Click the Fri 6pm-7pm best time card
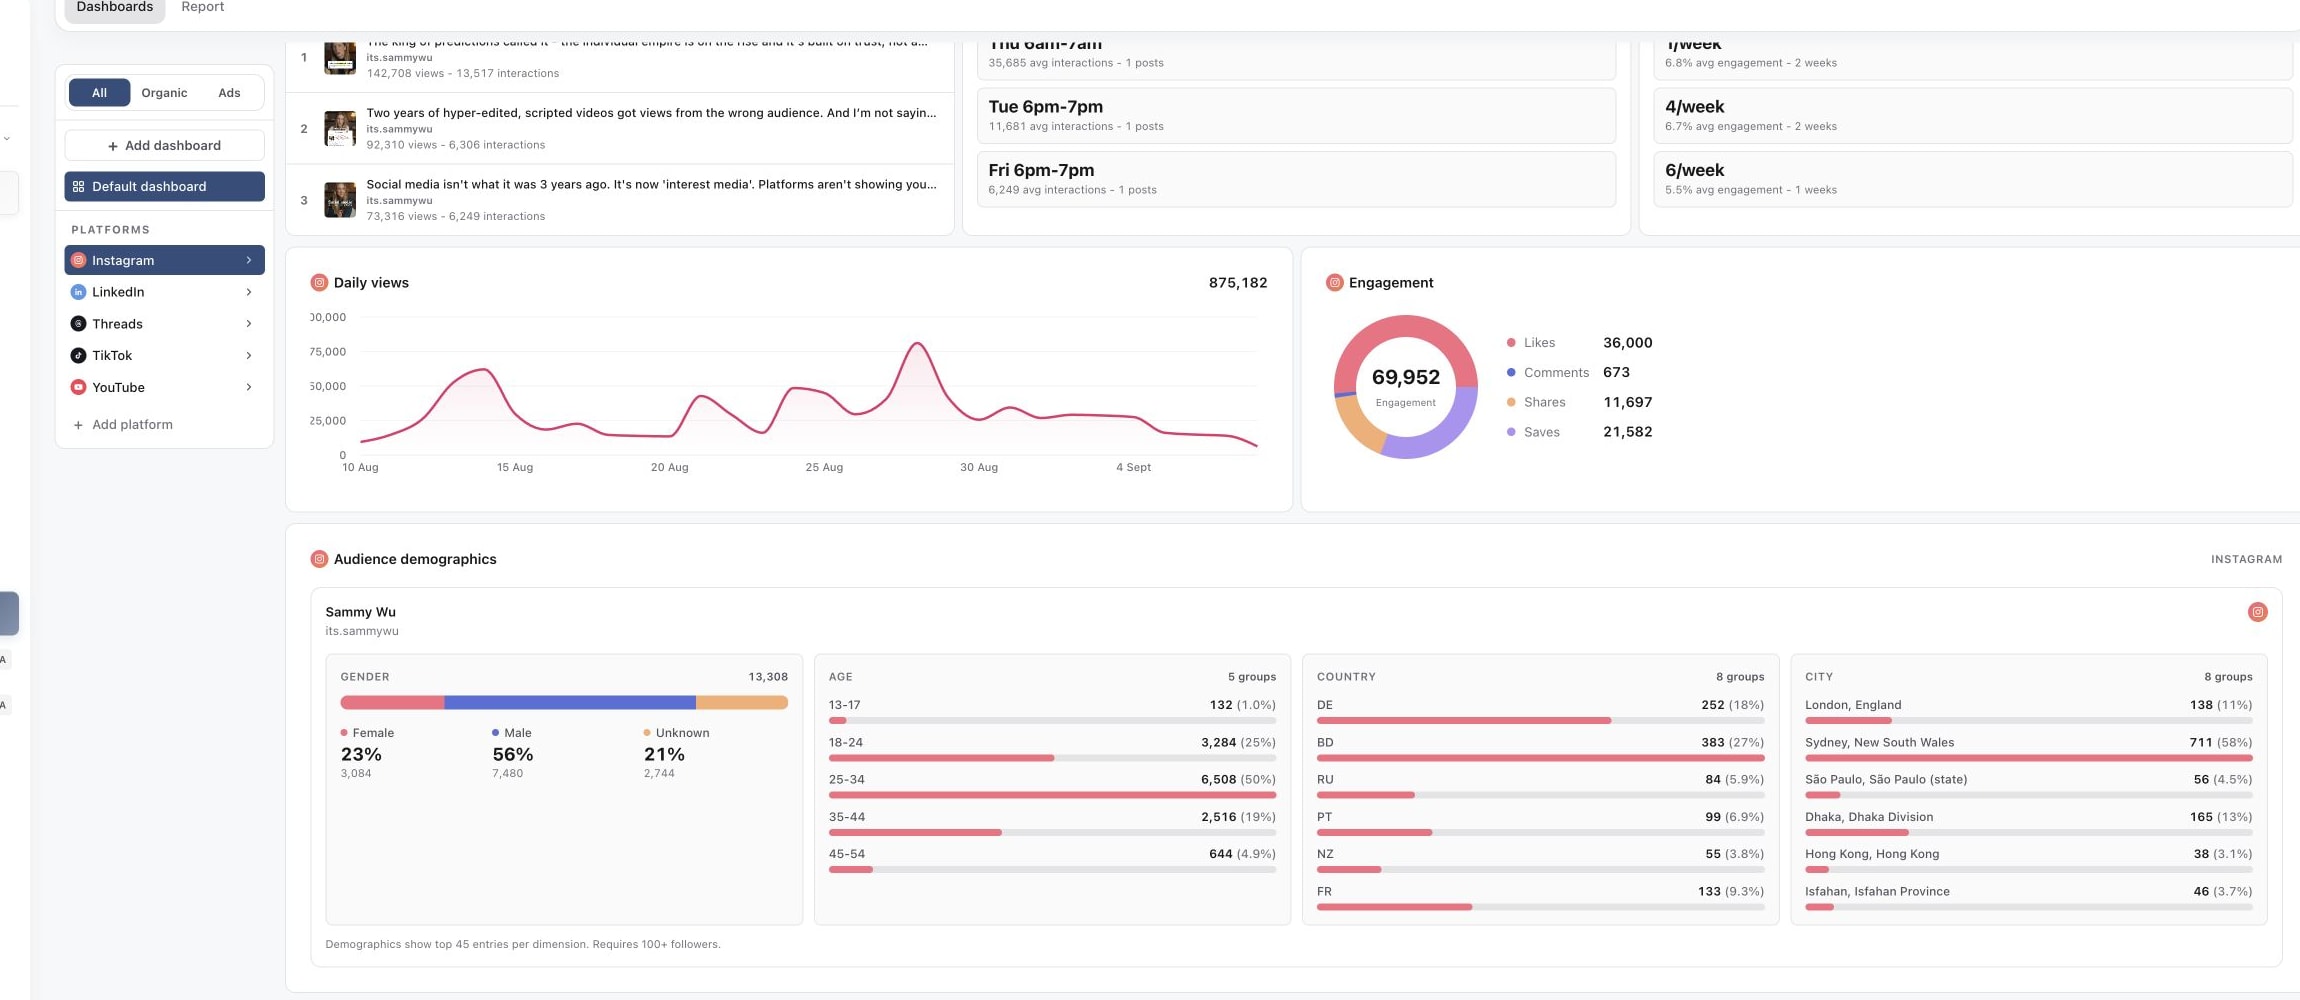This screenshot has width=2300, height=1000. [1296, 179]
